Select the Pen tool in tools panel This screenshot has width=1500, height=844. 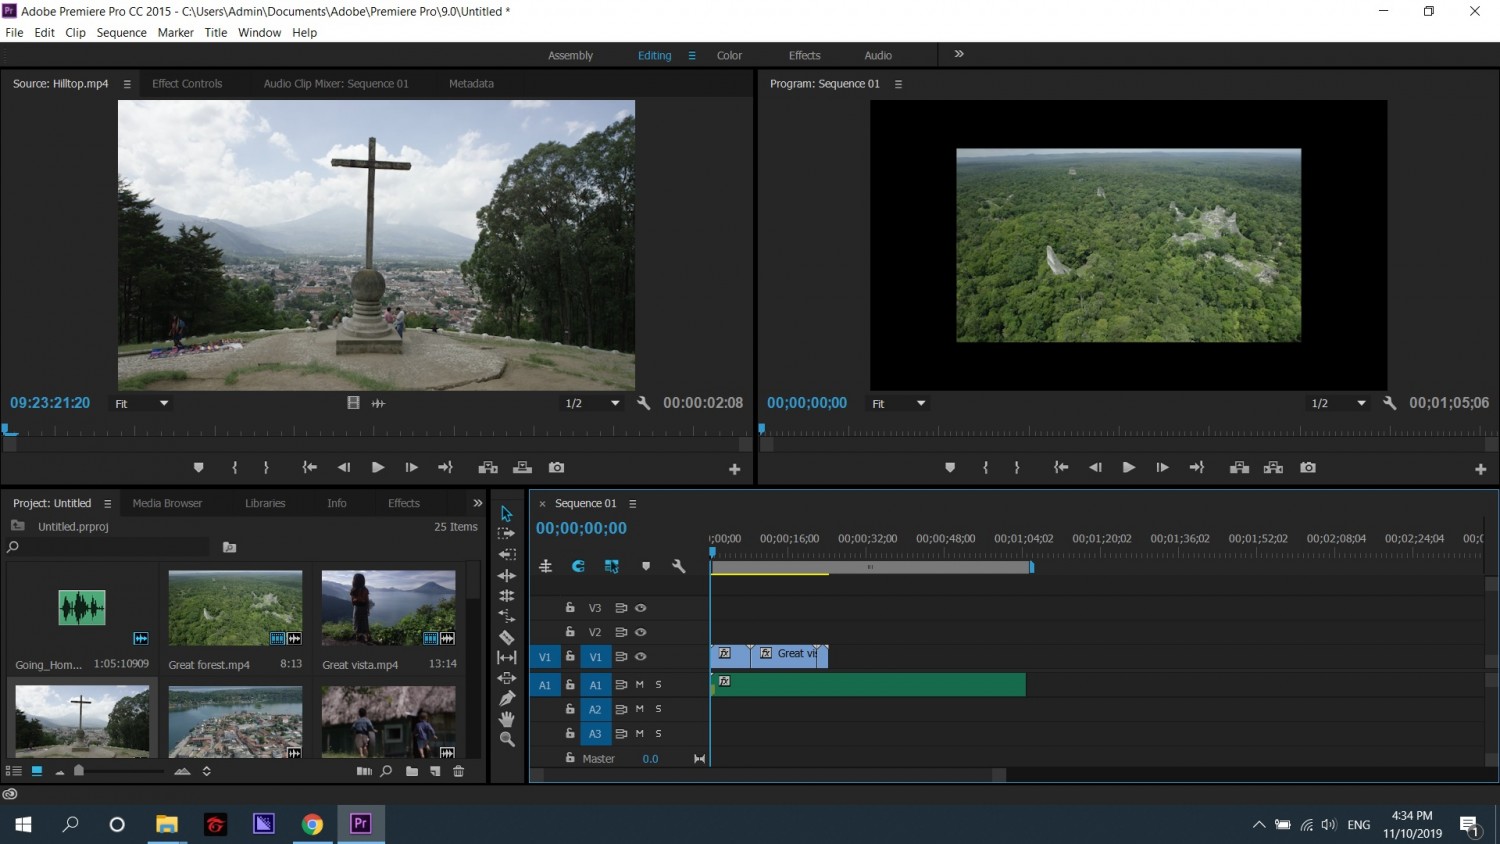507,698
